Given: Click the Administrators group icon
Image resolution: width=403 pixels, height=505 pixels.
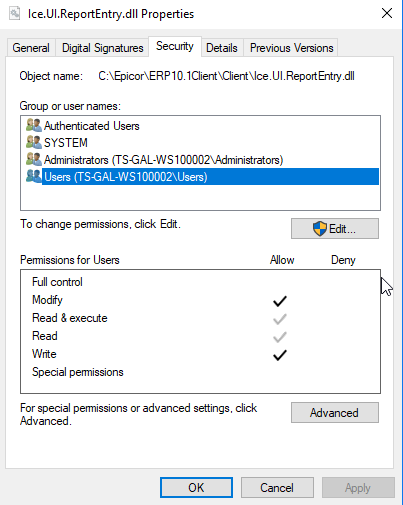Looking at the screenshot, I should 33,159.
